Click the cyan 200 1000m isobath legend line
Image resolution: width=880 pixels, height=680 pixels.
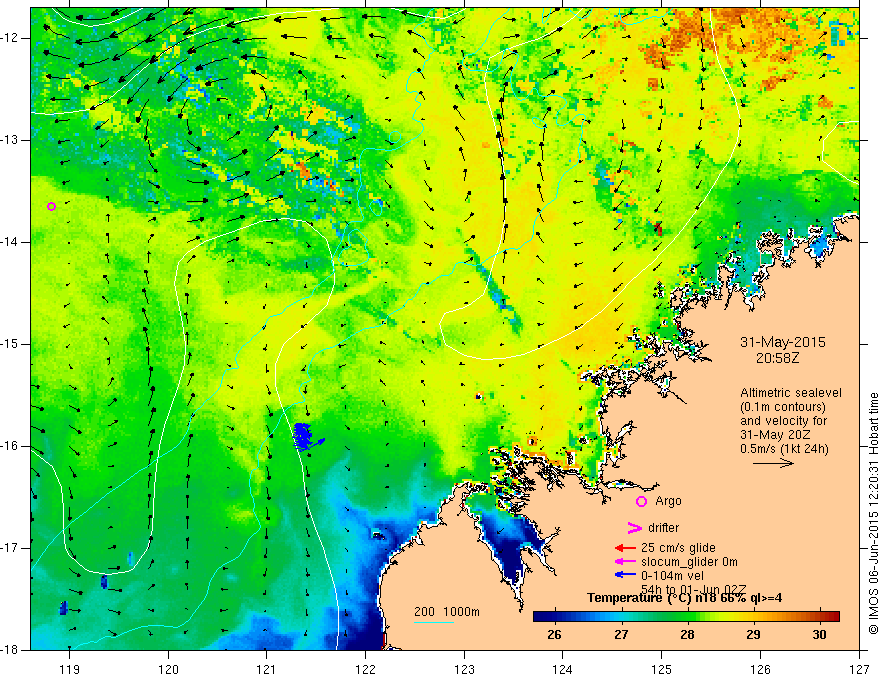pos(434,622)
